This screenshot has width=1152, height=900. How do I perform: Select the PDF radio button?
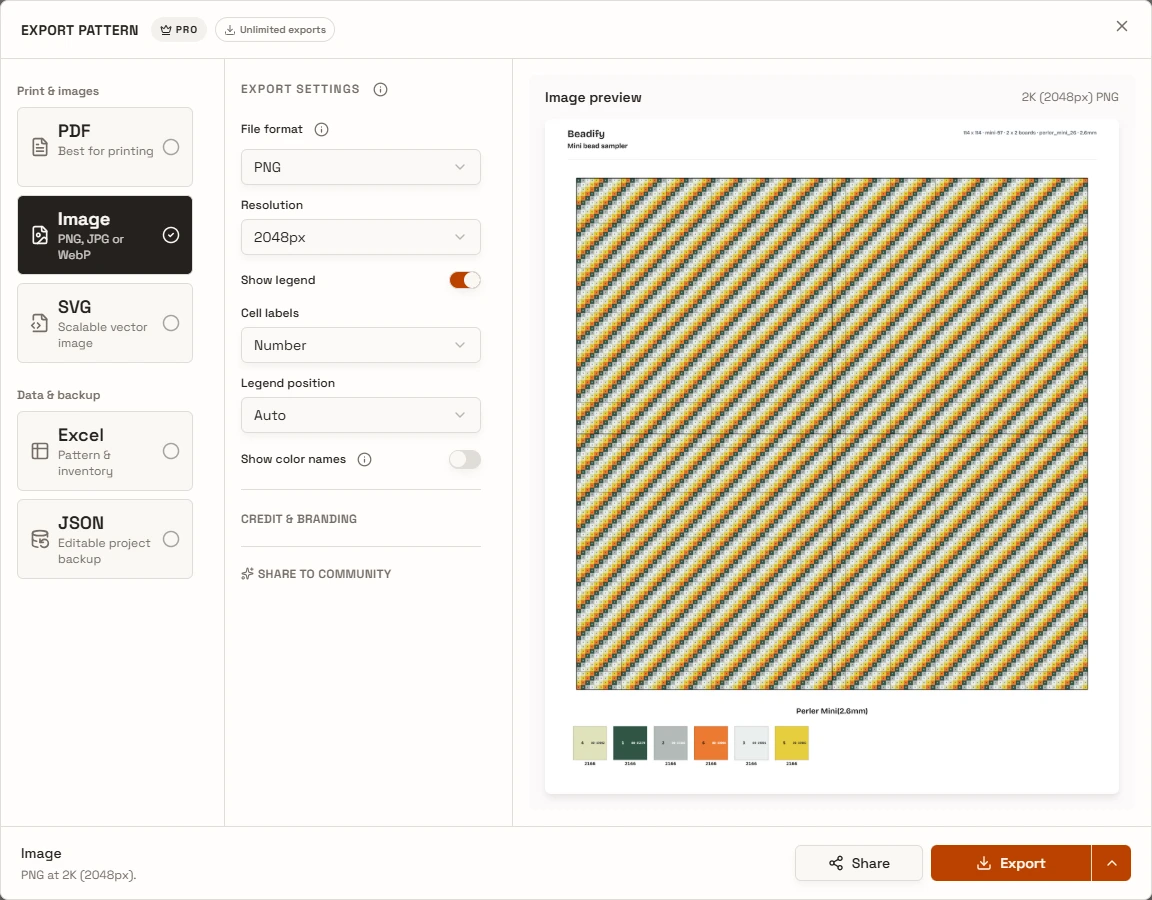pyautogui.click(x=171, y=147)
